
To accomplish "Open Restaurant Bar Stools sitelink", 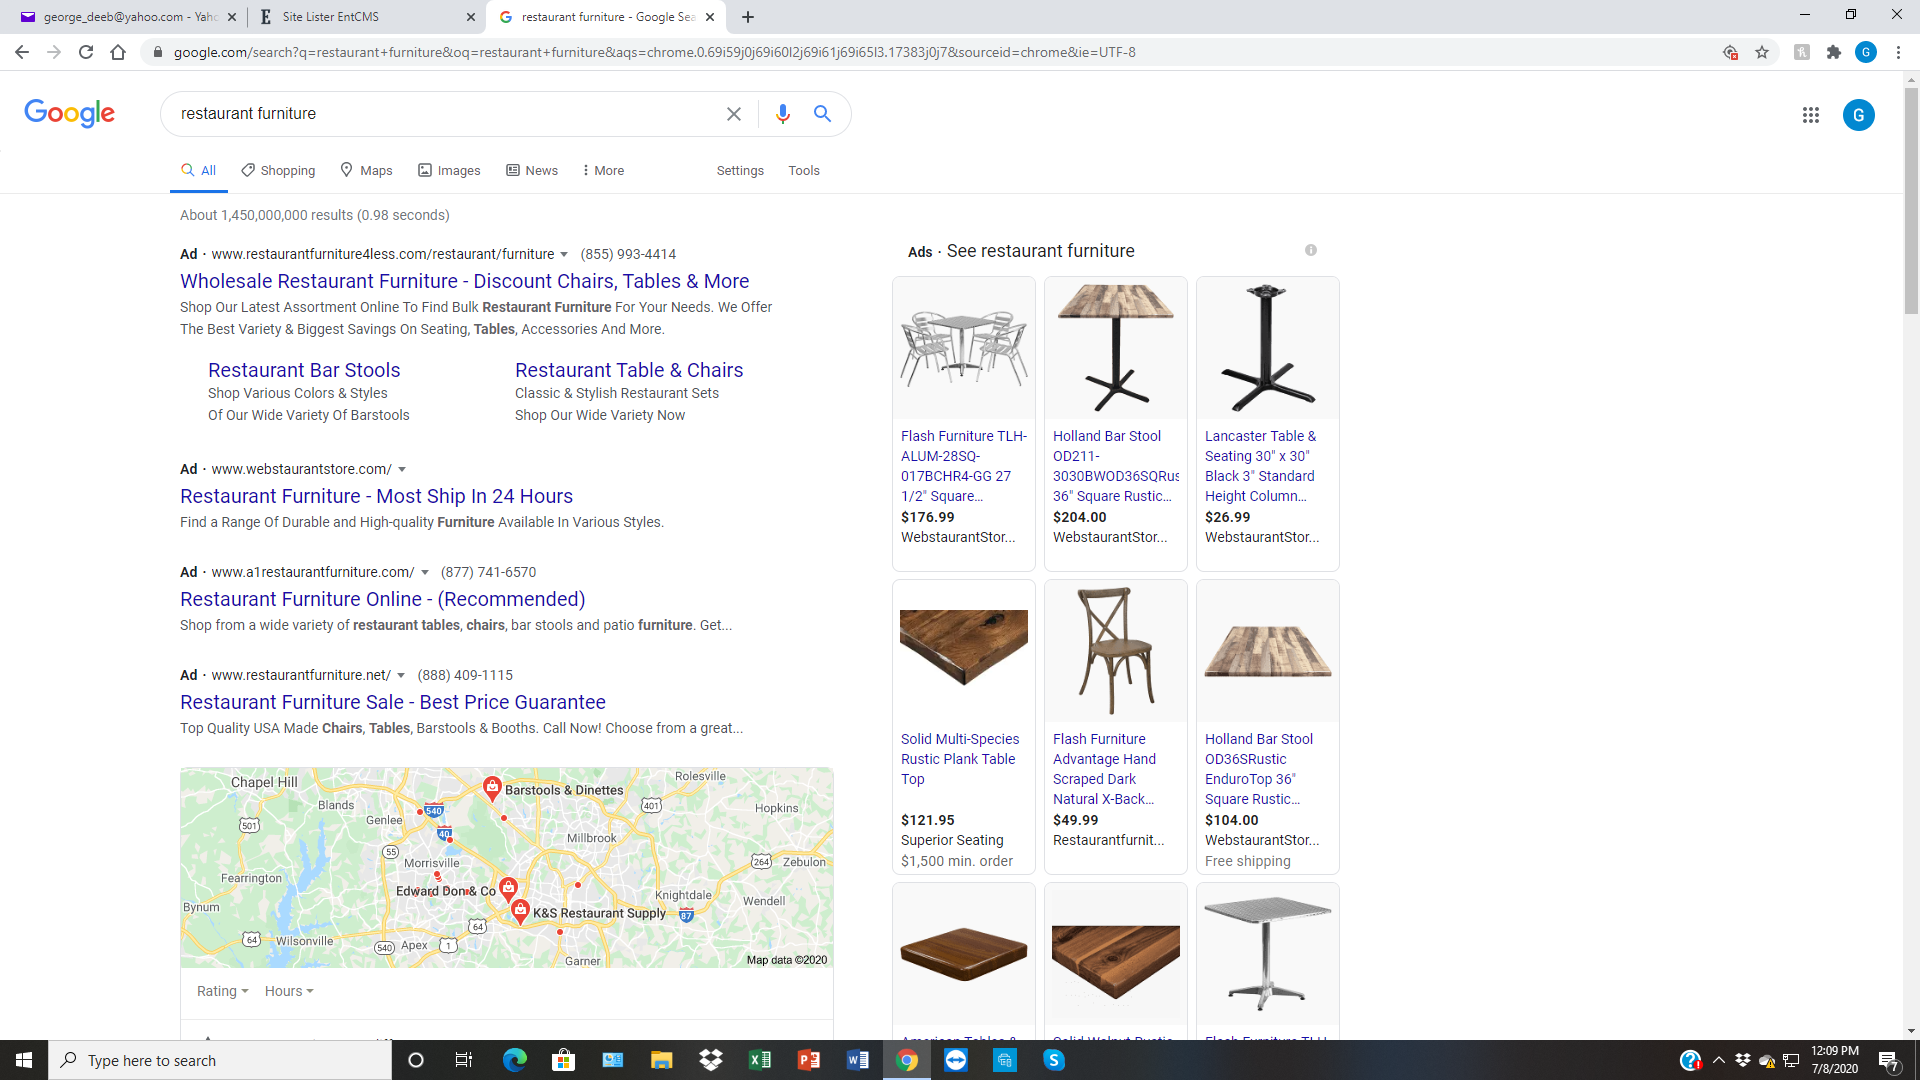I will click(304, 370).
